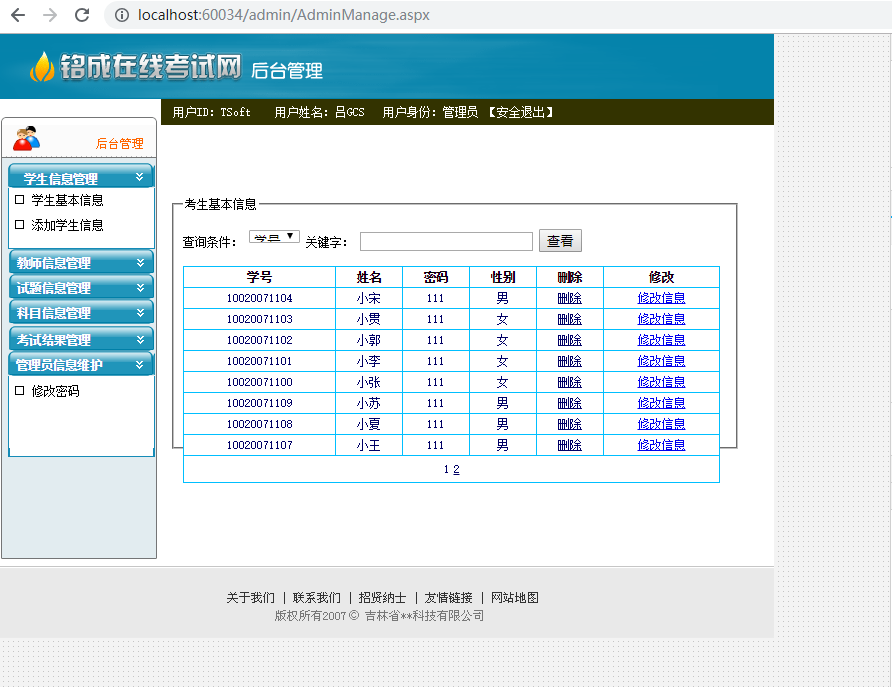Image resolution: width=892 pixels, height=687 pixels.
Task: Click the 铭成在线考试网 title banner
Action: [x=151, y=67]
